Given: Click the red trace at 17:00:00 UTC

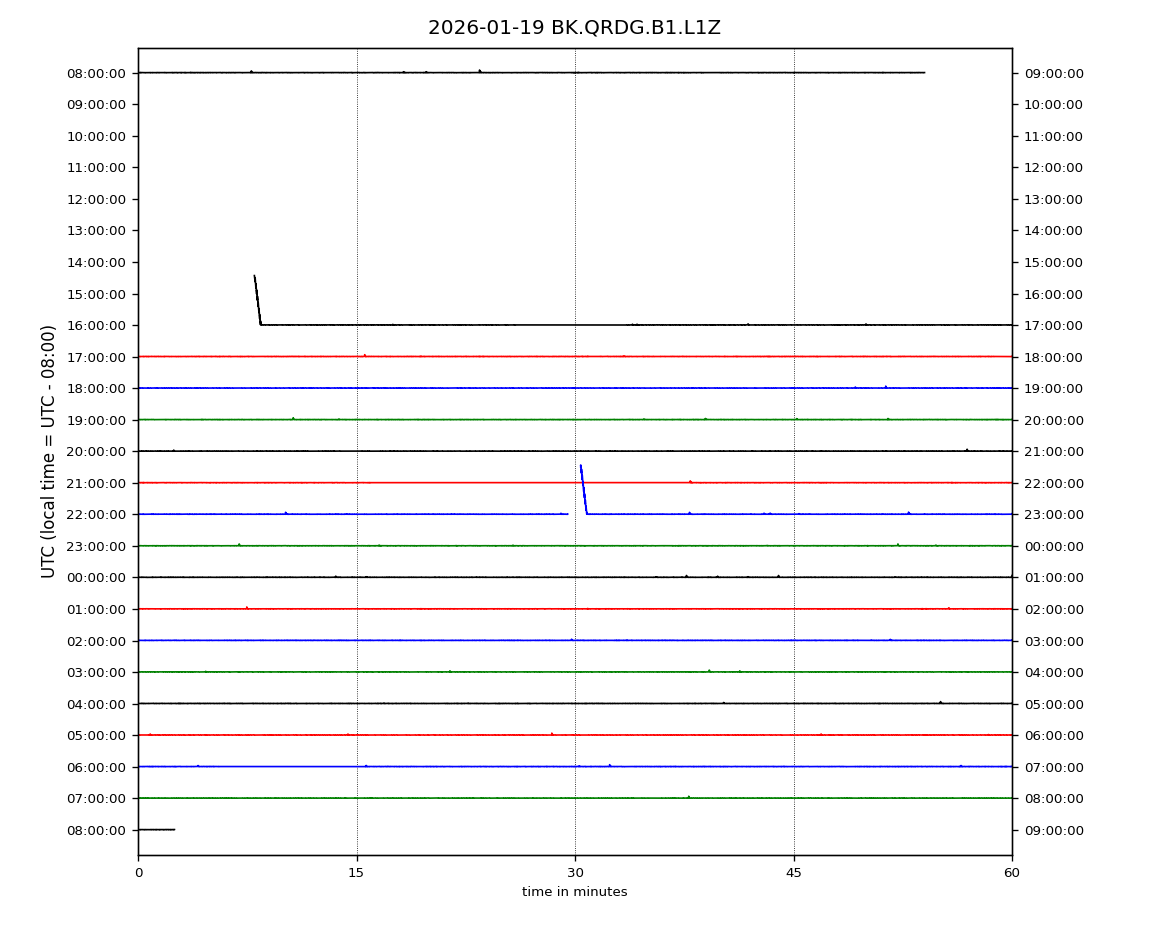Looking at the screenshot, I should point(575,356).
